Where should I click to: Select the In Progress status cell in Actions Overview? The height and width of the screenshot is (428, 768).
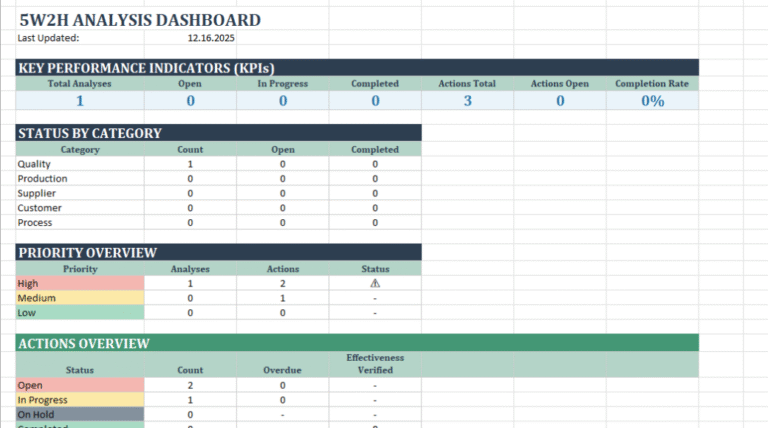(80, 400)
